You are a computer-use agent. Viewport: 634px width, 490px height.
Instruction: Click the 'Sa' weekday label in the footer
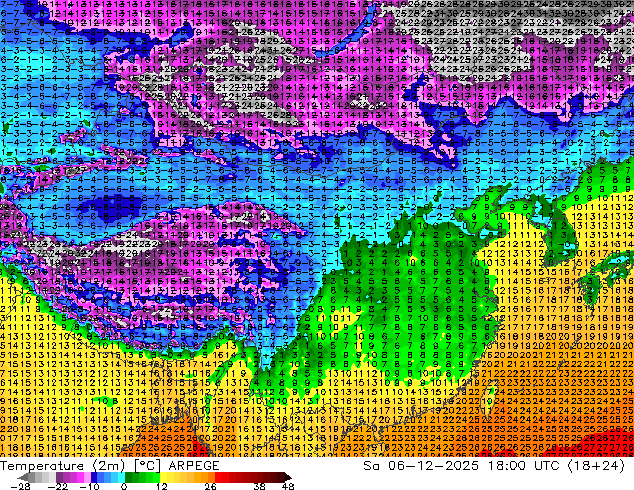tap(372, 466)
